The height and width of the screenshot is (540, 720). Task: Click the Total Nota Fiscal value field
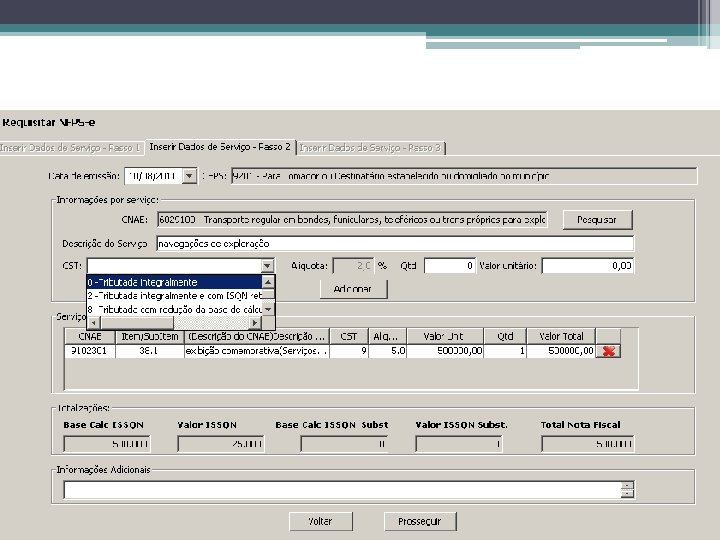(x=588, y=444)
